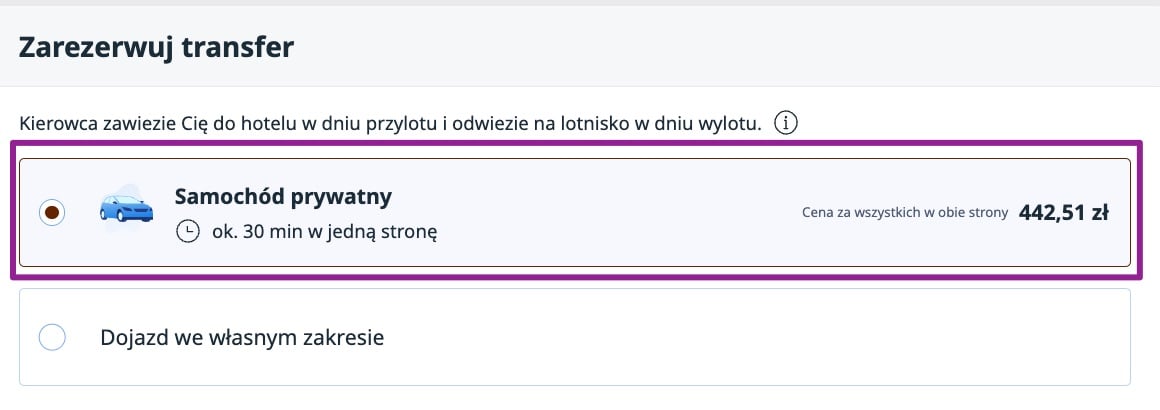This screenshot has width=1160, height=410.
Task: Click the clock icon beside travel duration
Action: coord(187,232)
